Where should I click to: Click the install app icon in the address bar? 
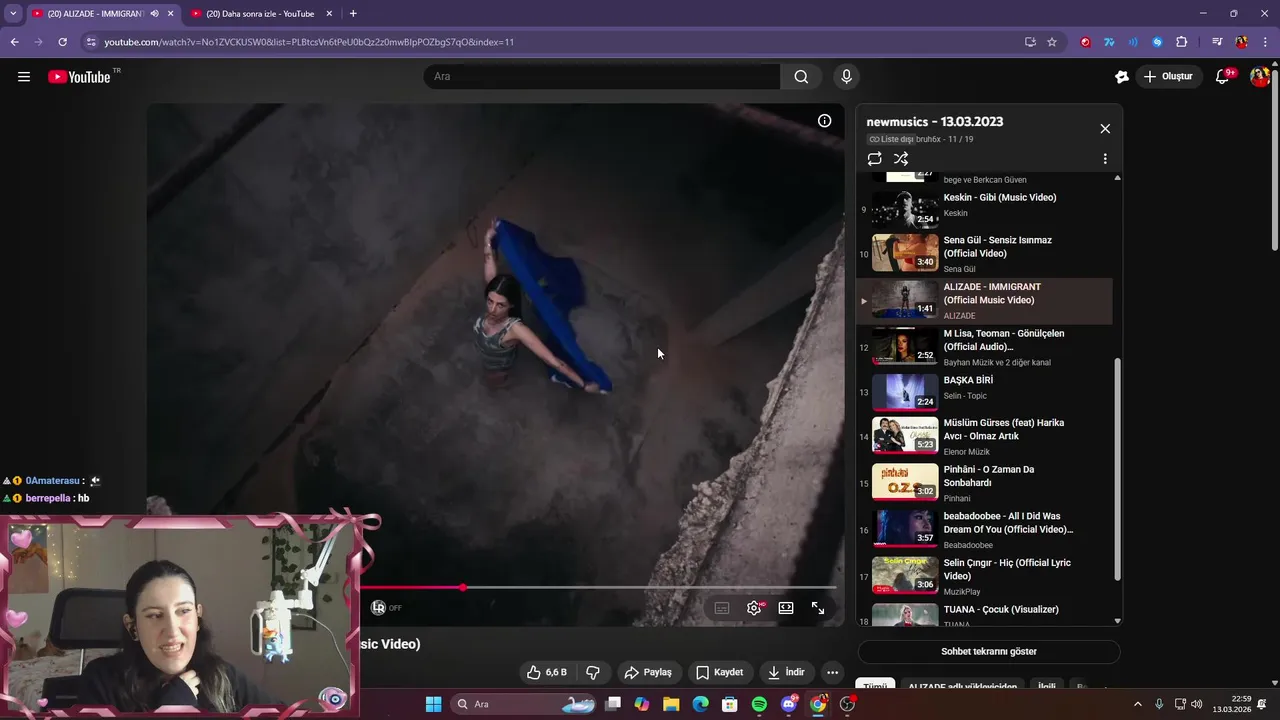point(1030,42)
